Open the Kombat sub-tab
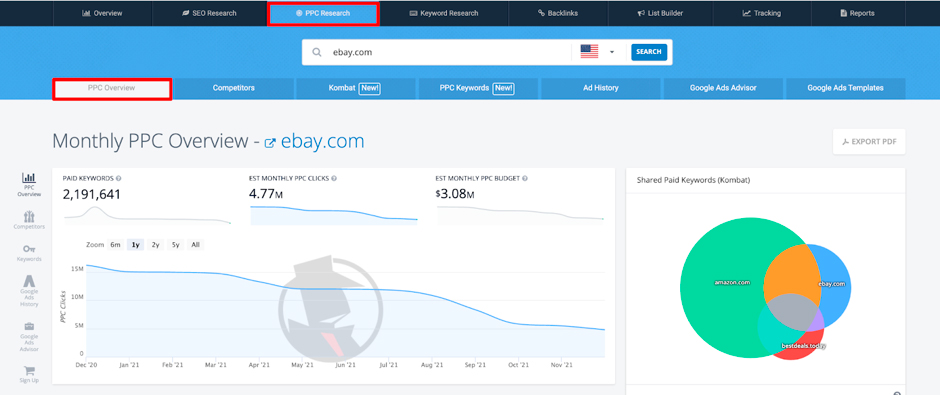The image size is (940, 395). pos(355,88)
